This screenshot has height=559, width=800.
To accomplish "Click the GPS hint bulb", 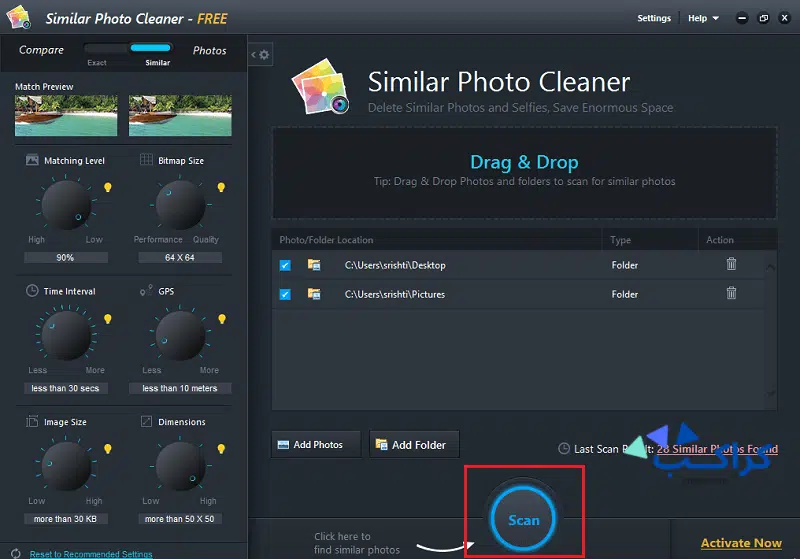I will [x=221, y=319].
